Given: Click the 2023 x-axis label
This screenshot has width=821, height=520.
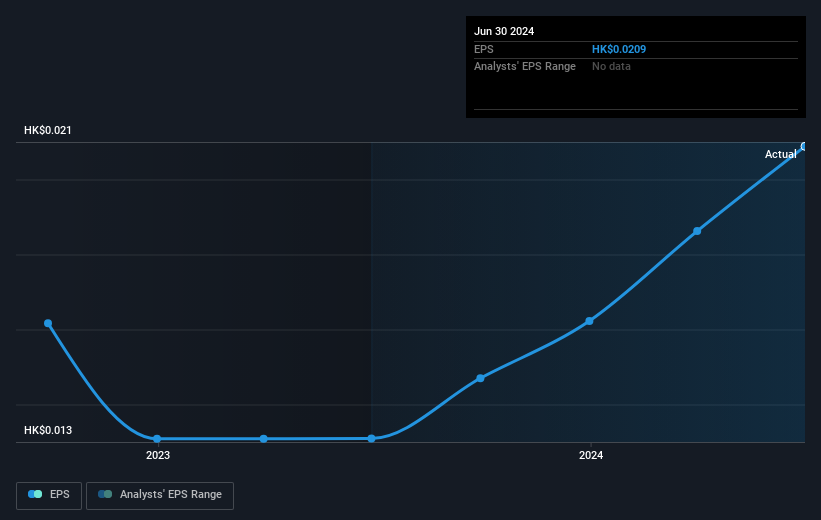Looking at the screenshot, I should (x=158, y=456).
